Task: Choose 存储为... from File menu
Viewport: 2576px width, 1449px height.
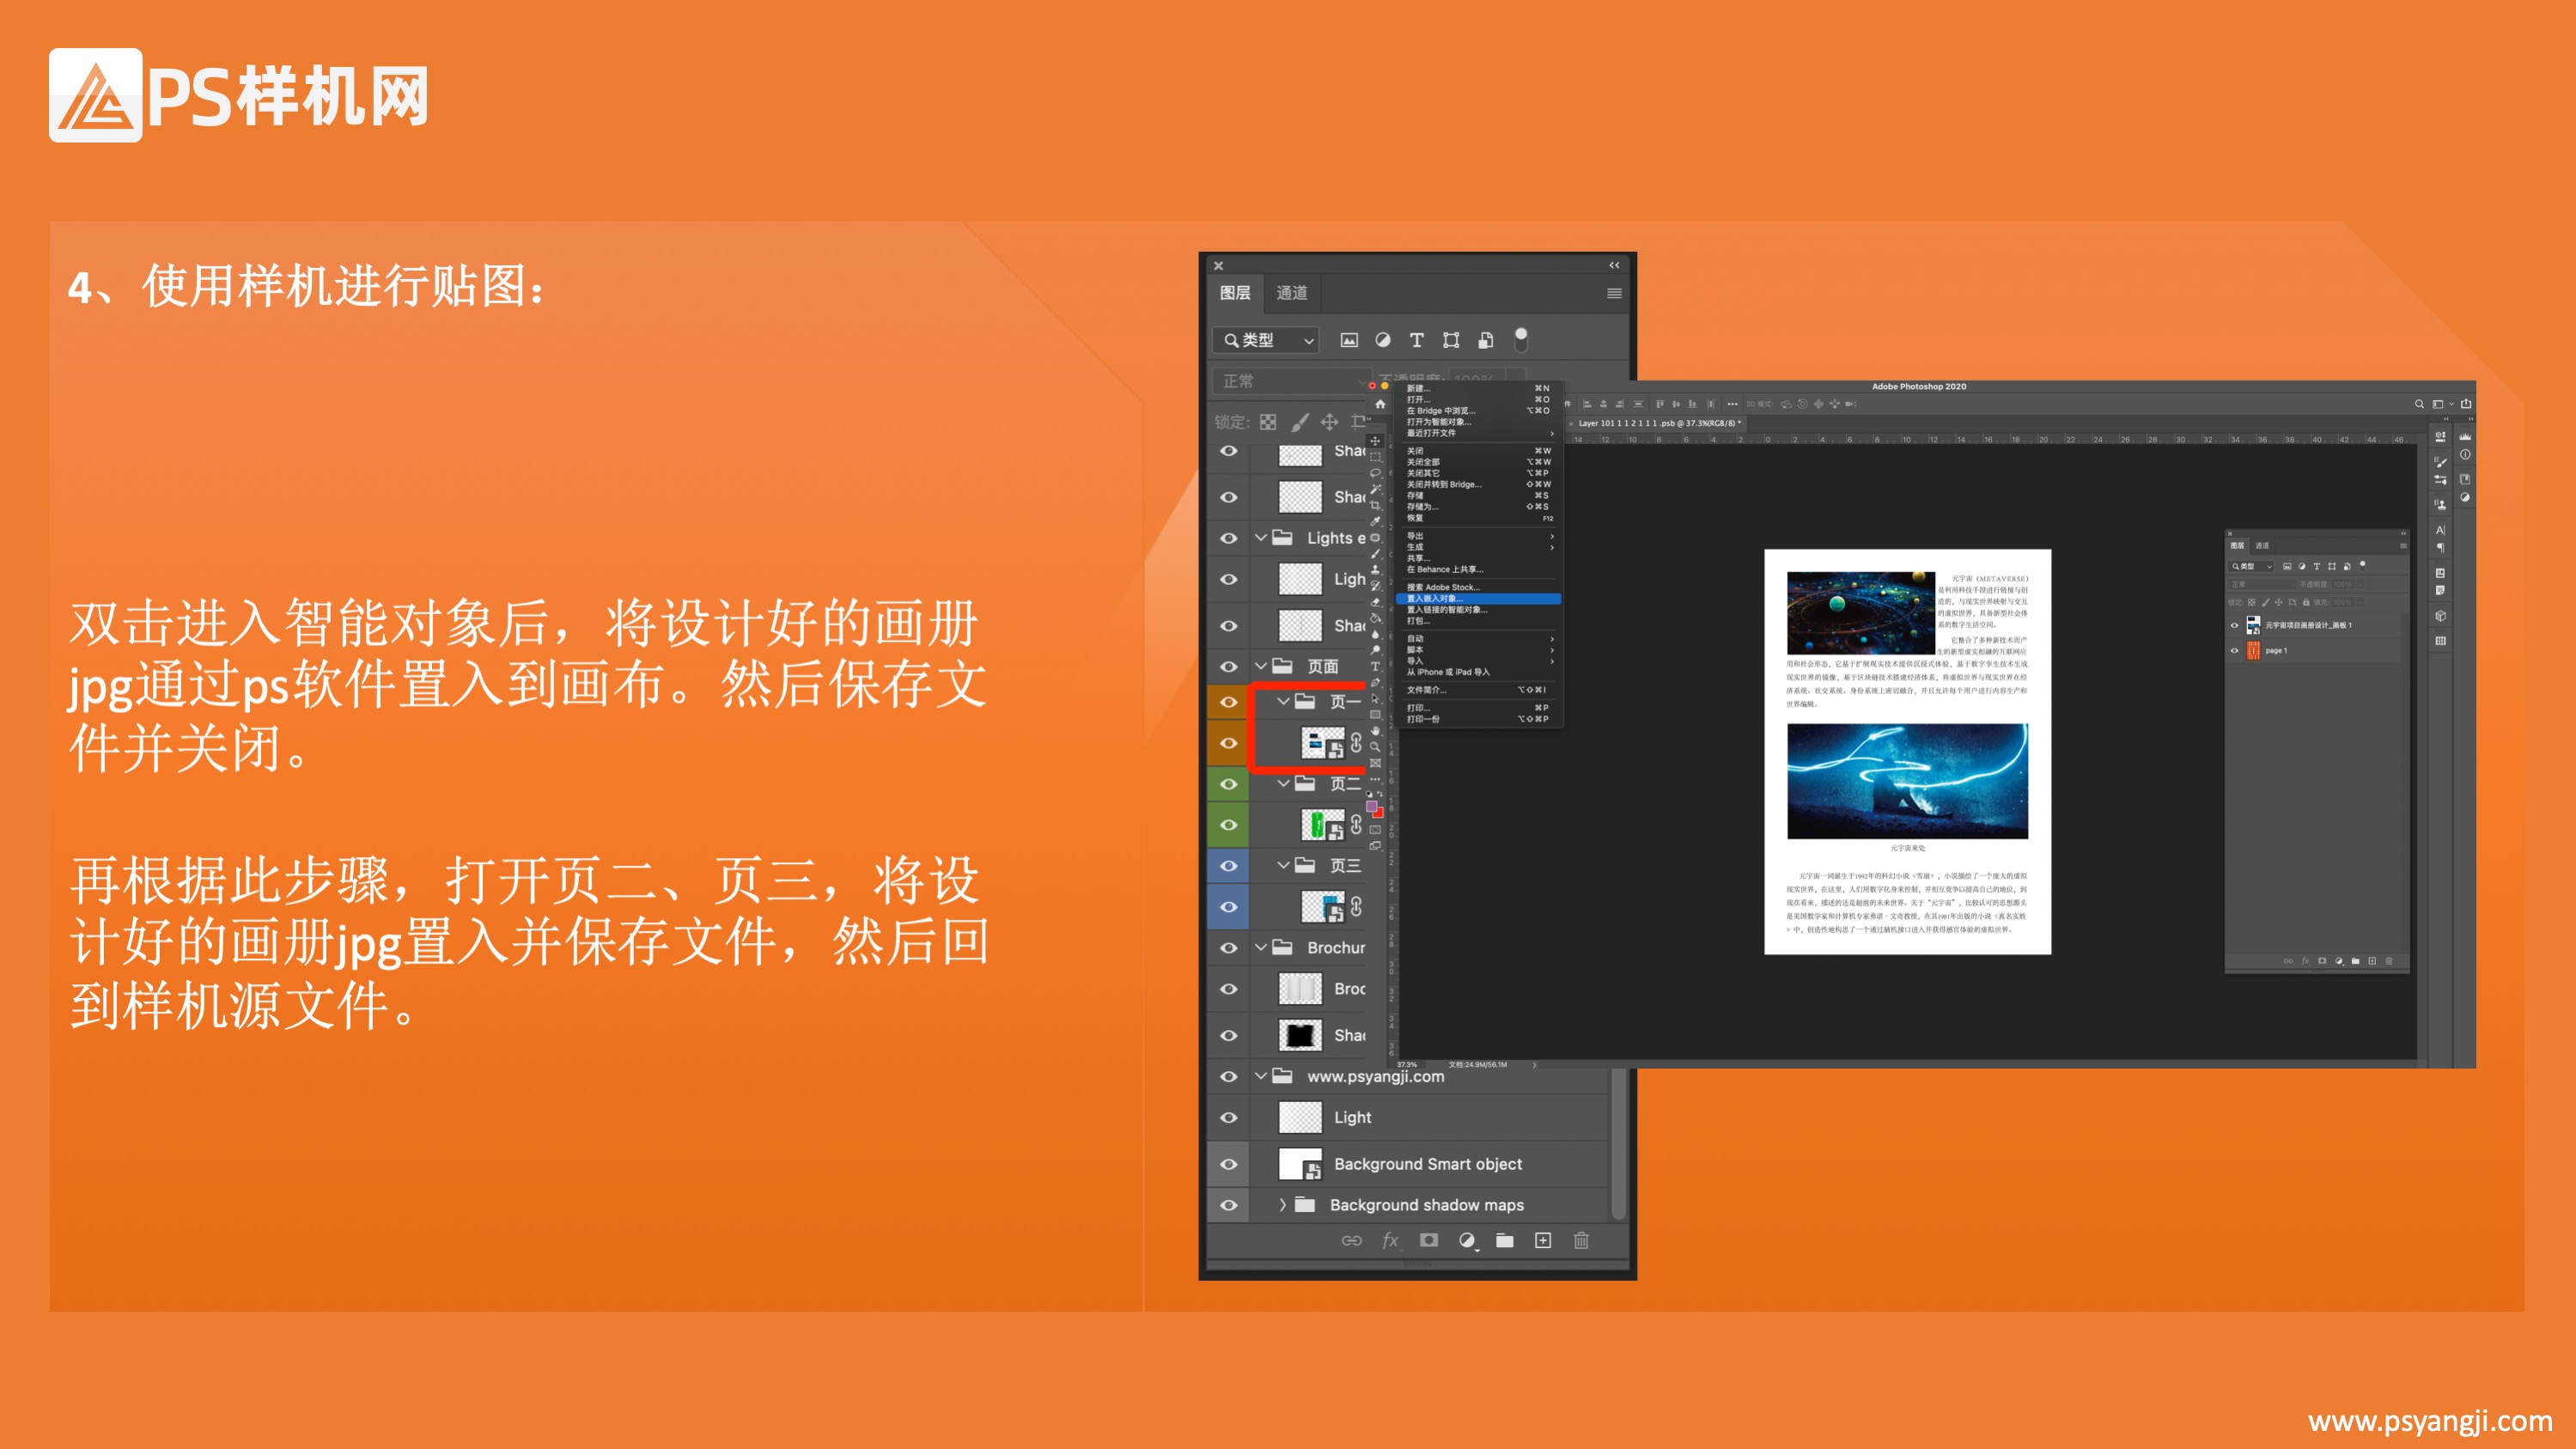Action: click(x=1478, y=507)
